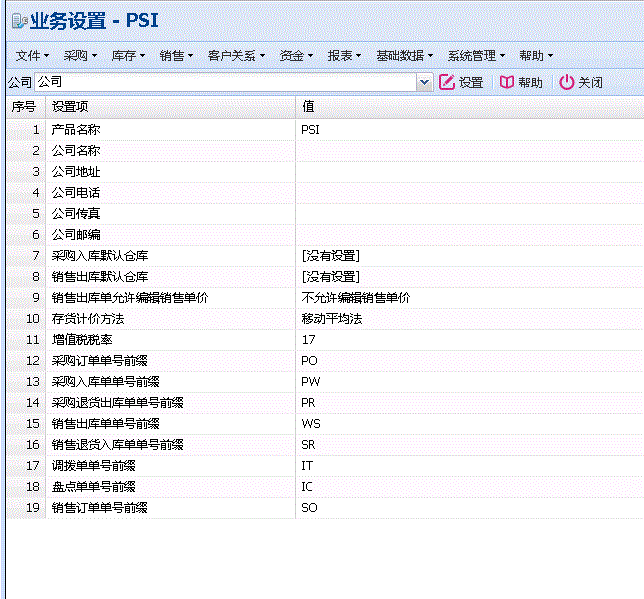The height and width of the screenshot is (599, 644).
Task: Expand the 帮助 menu in menu bar
Action: 536,55
